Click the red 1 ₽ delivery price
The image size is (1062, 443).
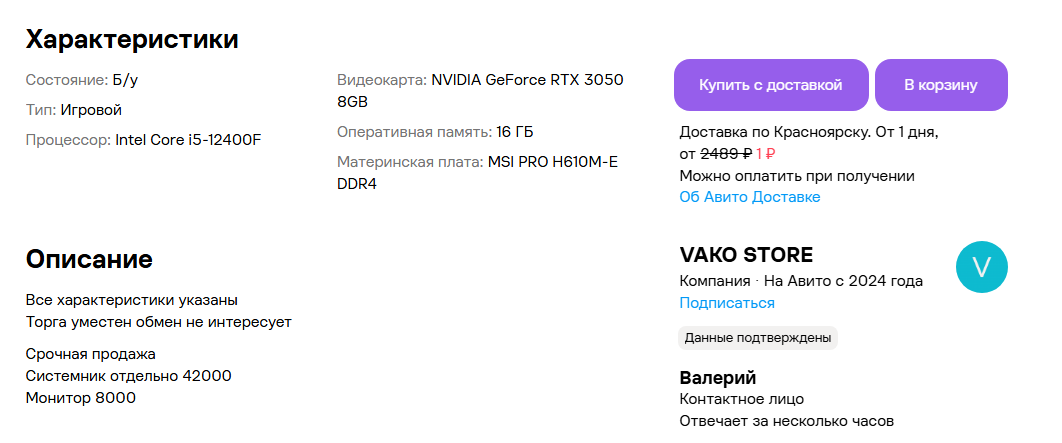point(766,154)
